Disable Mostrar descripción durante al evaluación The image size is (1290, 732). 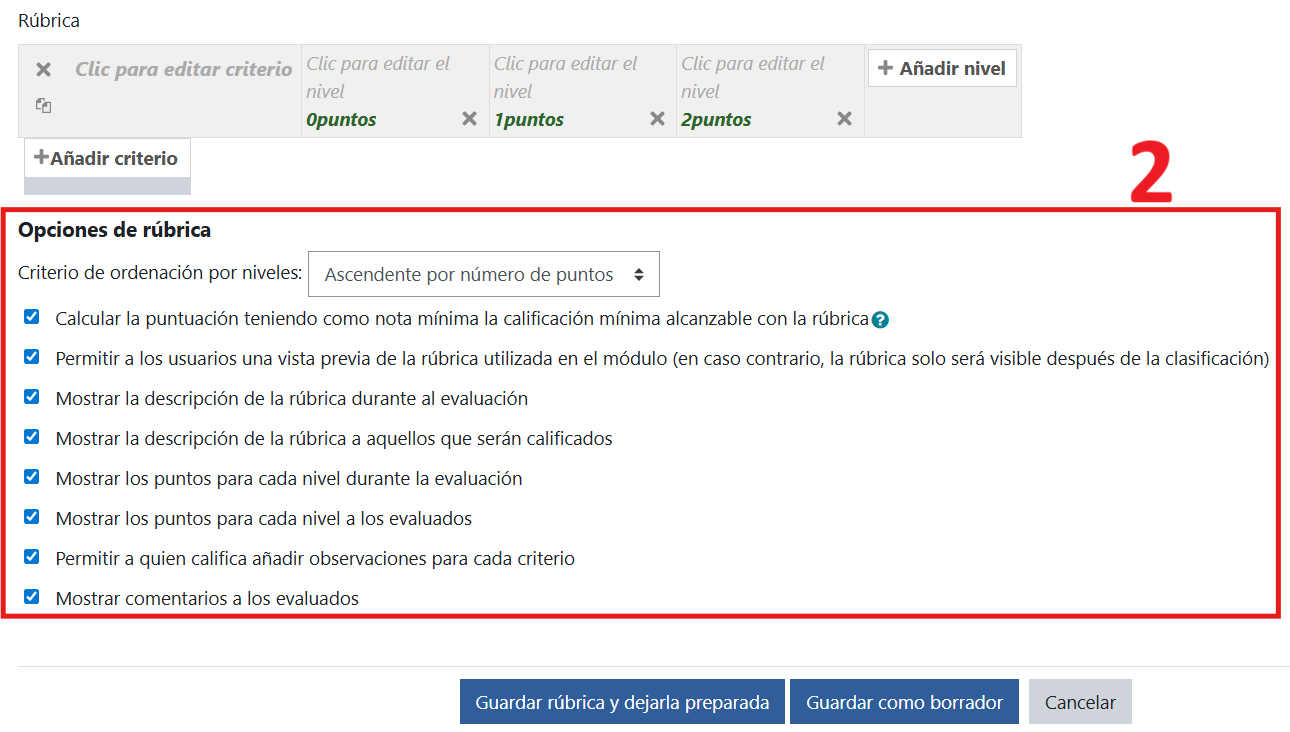(32, 397)
